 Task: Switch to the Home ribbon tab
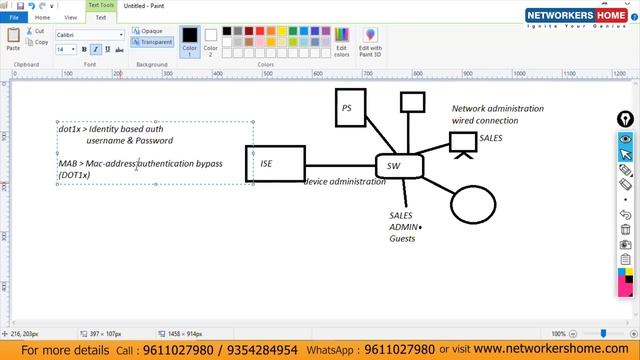[x=42, y=18]
